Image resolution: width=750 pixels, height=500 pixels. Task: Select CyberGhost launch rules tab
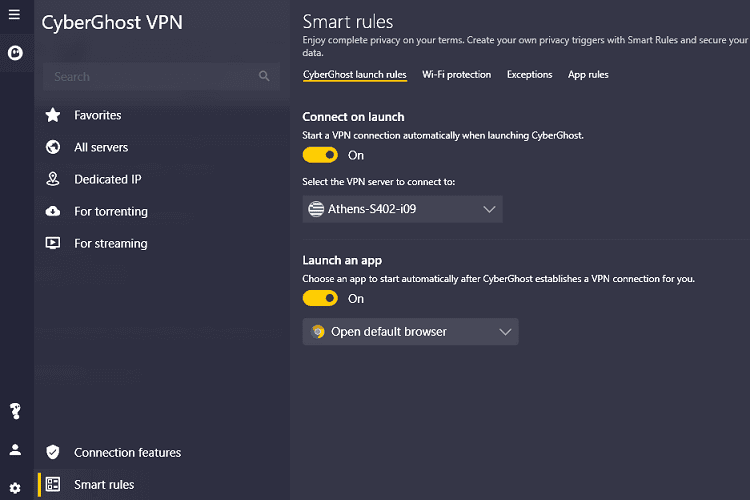point(355,75)
